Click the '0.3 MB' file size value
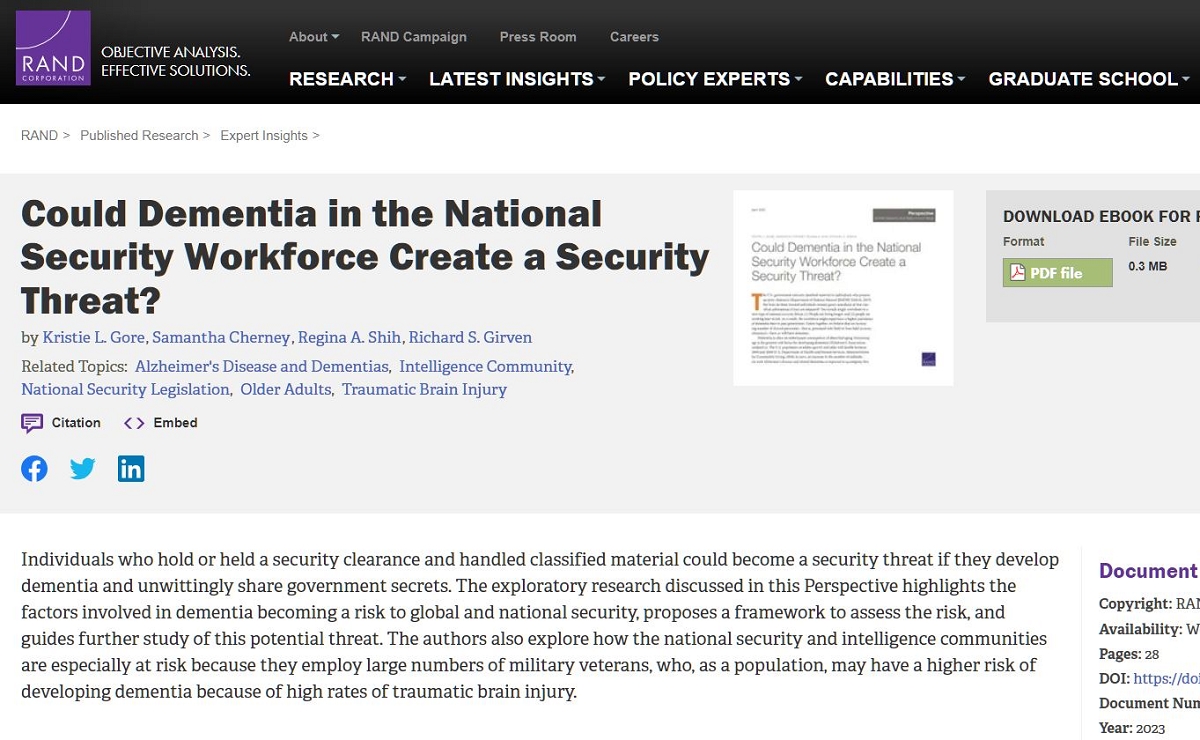1200x740 pixels. [1148, 266]
